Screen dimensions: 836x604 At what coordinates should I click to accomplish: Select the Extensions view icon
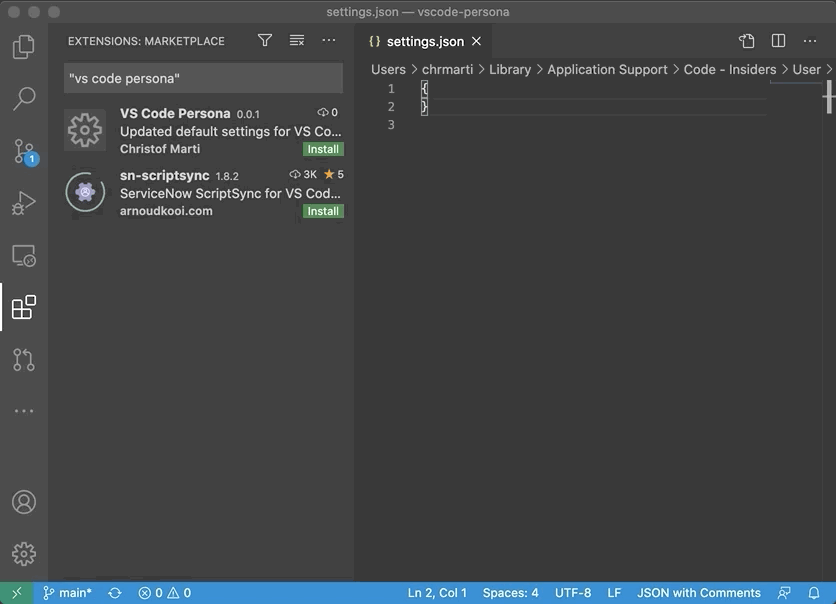pyautogui.click(x=23, y=307)
